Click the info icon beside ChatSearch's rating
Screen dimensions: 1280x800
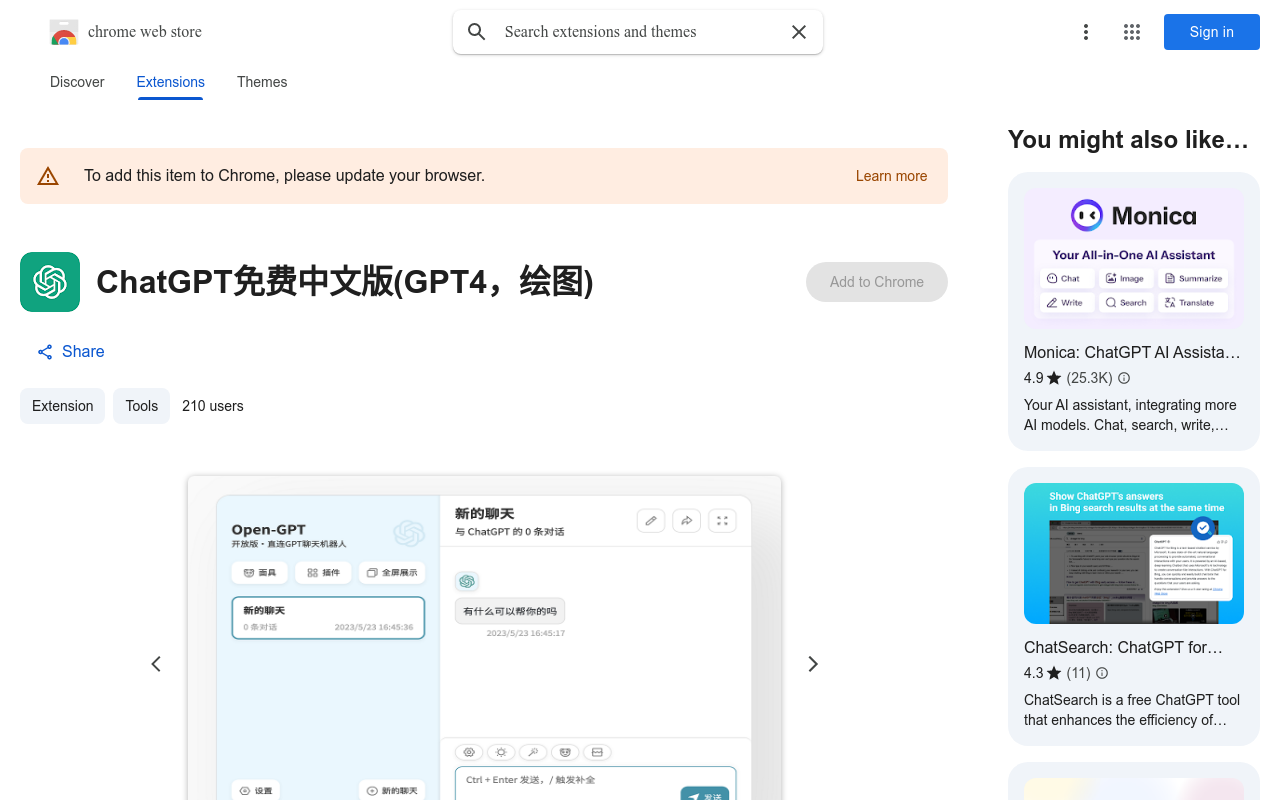tap(1101, 673)
